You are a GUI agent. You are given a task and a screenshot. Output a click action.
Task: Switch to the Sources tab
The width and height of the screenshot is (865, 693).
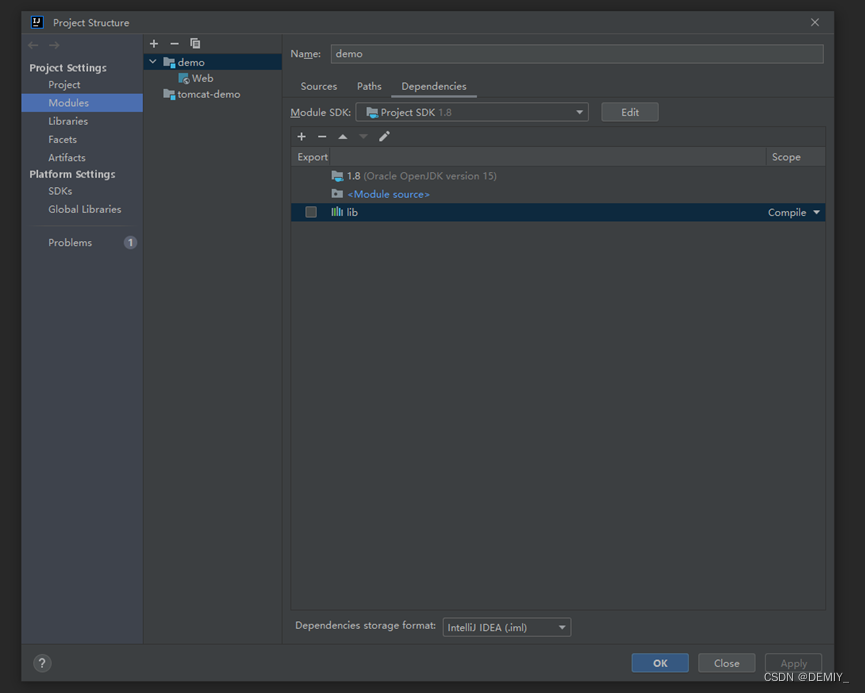point(318,86)
